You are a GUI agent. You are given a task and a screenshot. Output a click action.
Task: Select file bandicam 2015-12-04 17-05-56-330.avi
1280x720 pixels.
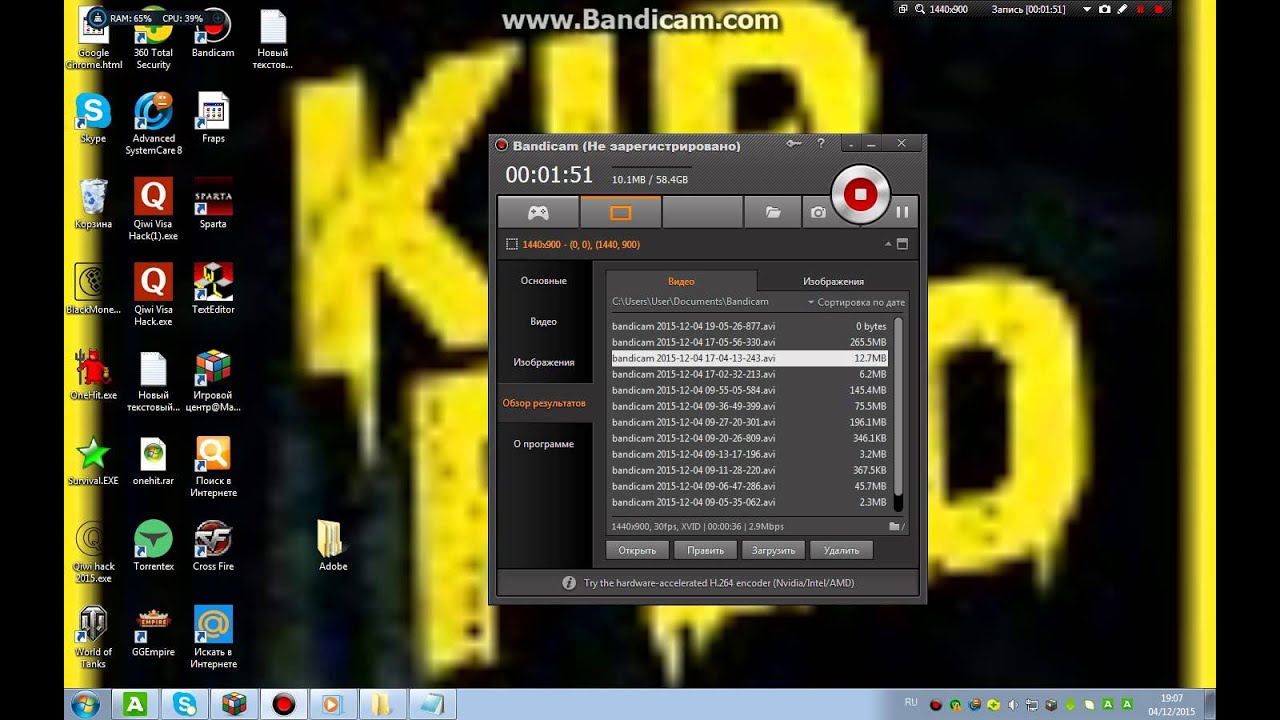749,342
